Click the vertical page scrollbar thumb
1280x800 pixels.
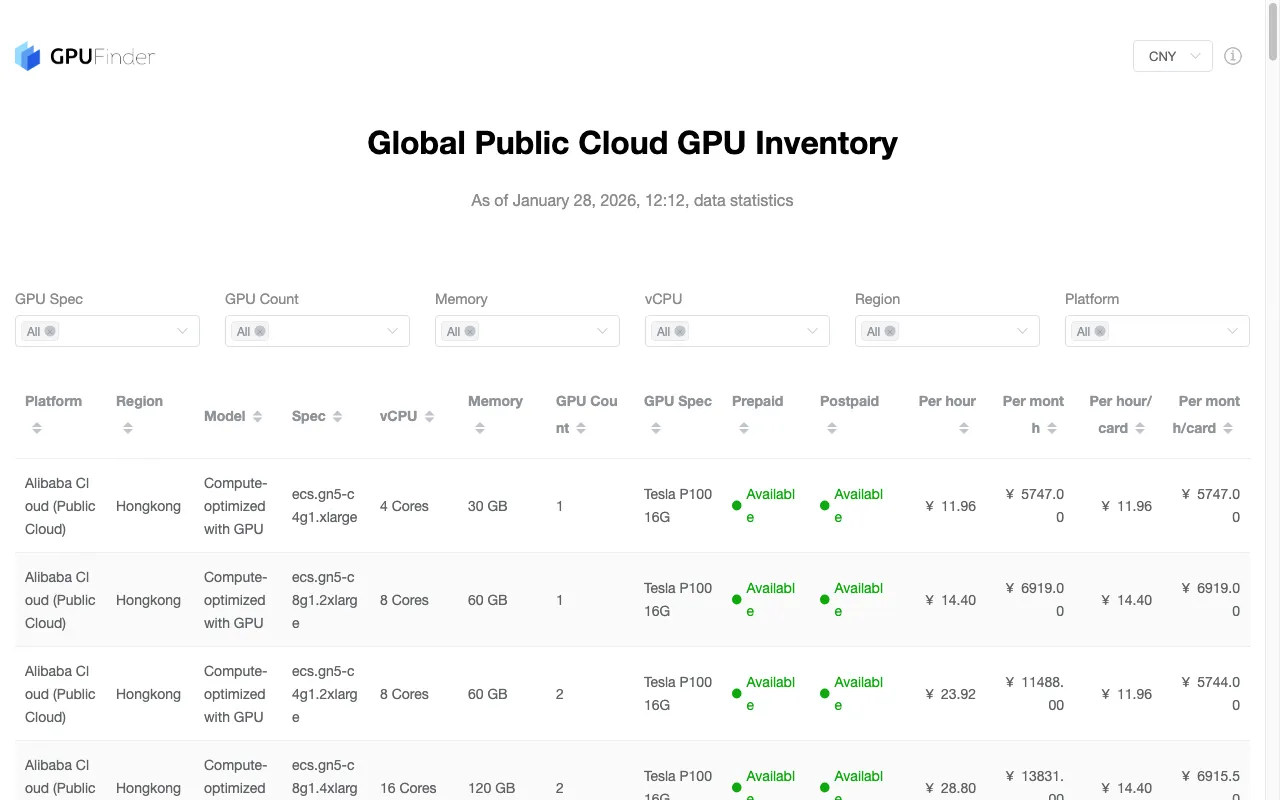click(x=1273, y=30)
